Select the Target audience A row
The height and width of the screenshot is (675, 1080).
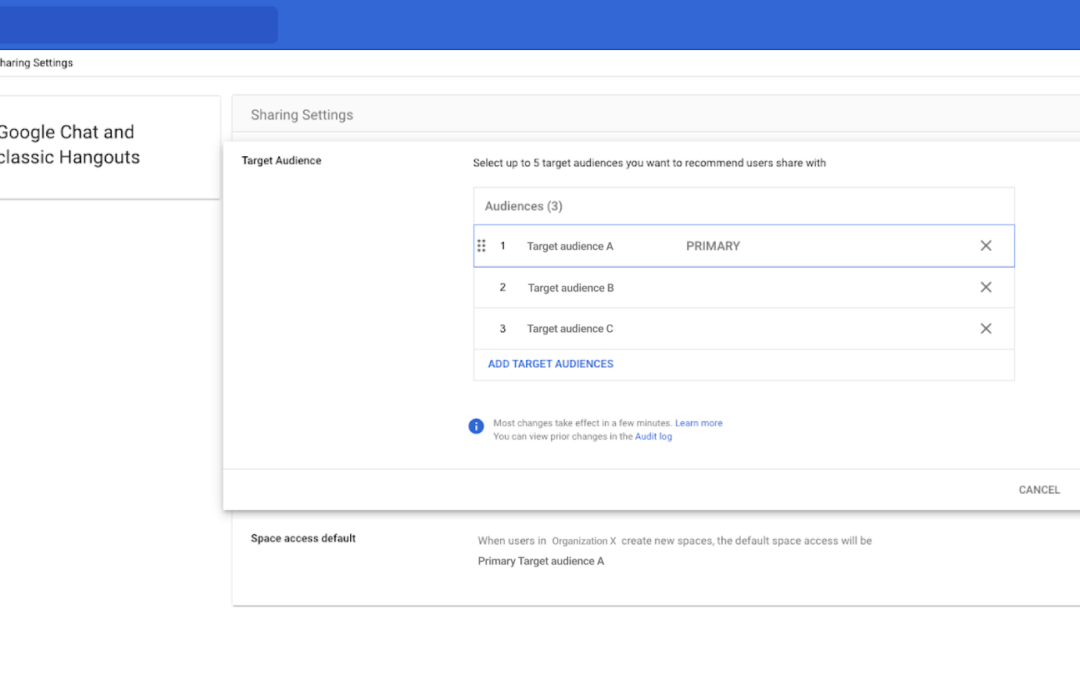[744, 246]
